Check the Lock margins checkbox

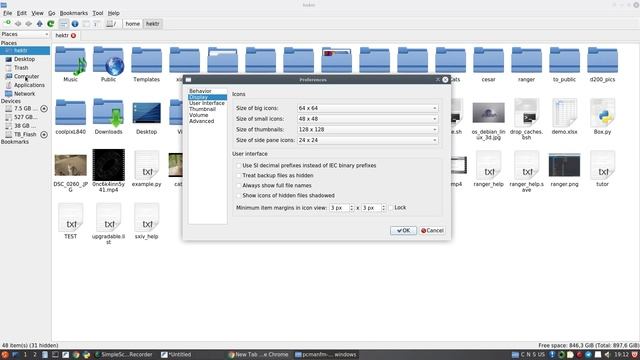391,208
